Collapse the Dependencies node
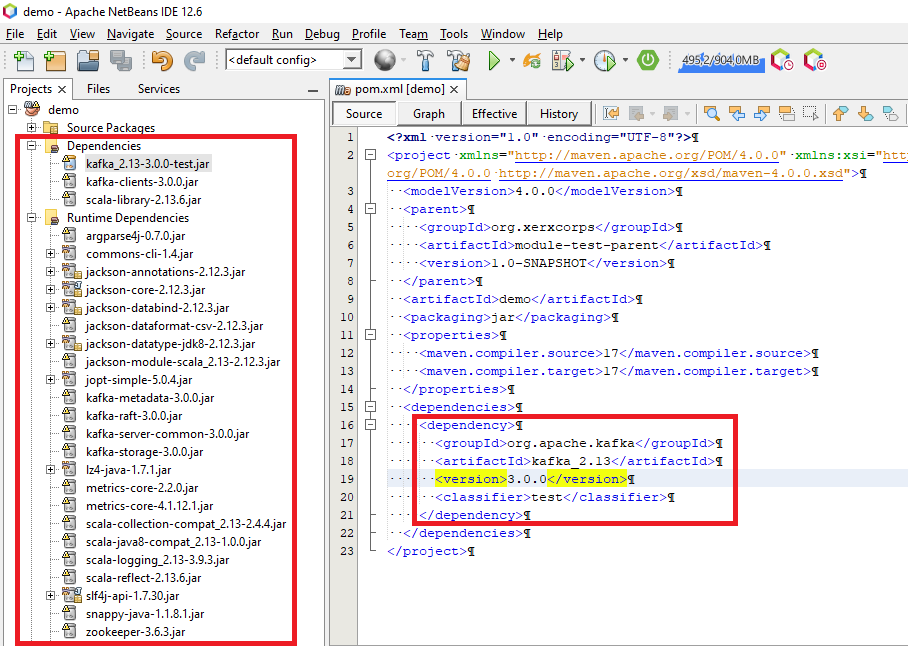Image resolution: width=908 pixels, height=646 pixels. pyautogui.click(x=32, y=145)
